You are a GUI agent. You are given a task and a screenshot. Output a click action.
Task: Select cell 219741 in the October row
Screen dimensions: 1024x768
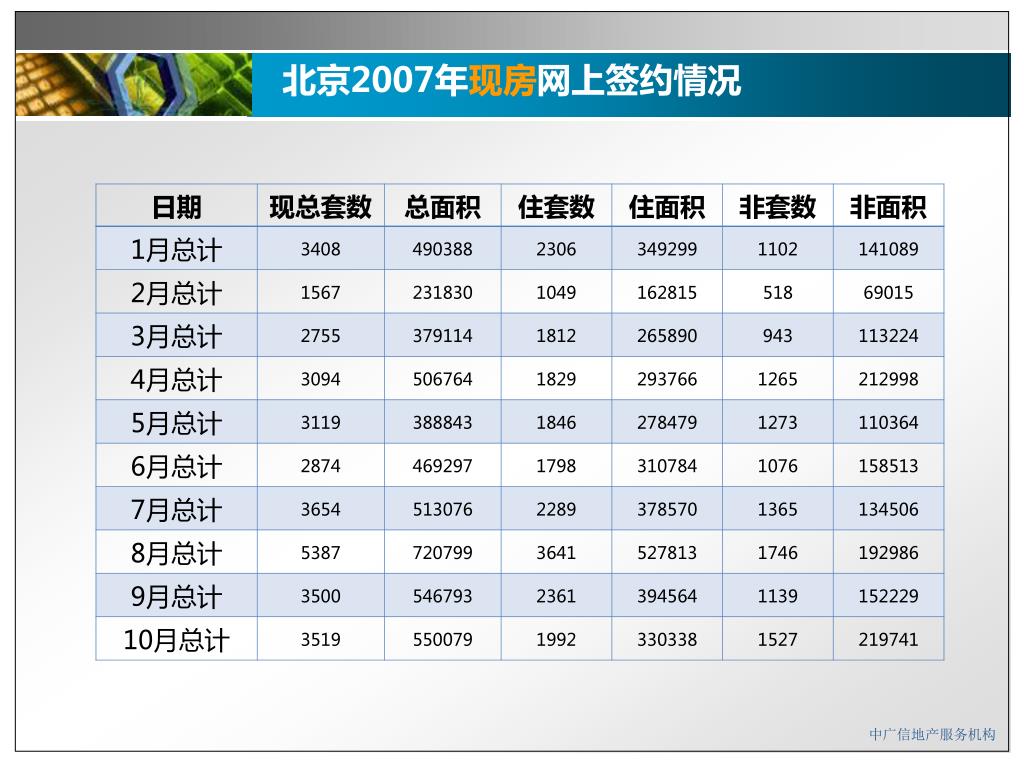(x=888, y=639)
